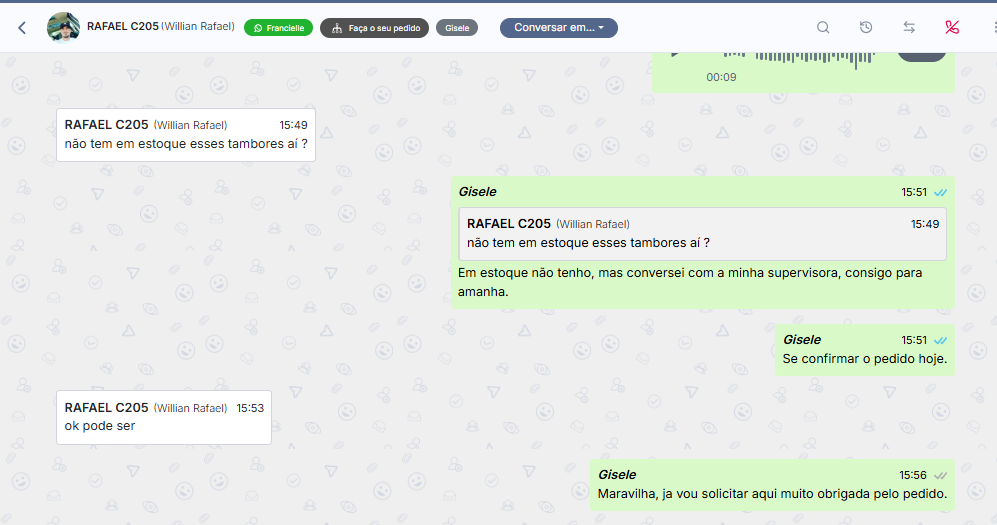Open Rafael C205's profile photo

point(63,27)
